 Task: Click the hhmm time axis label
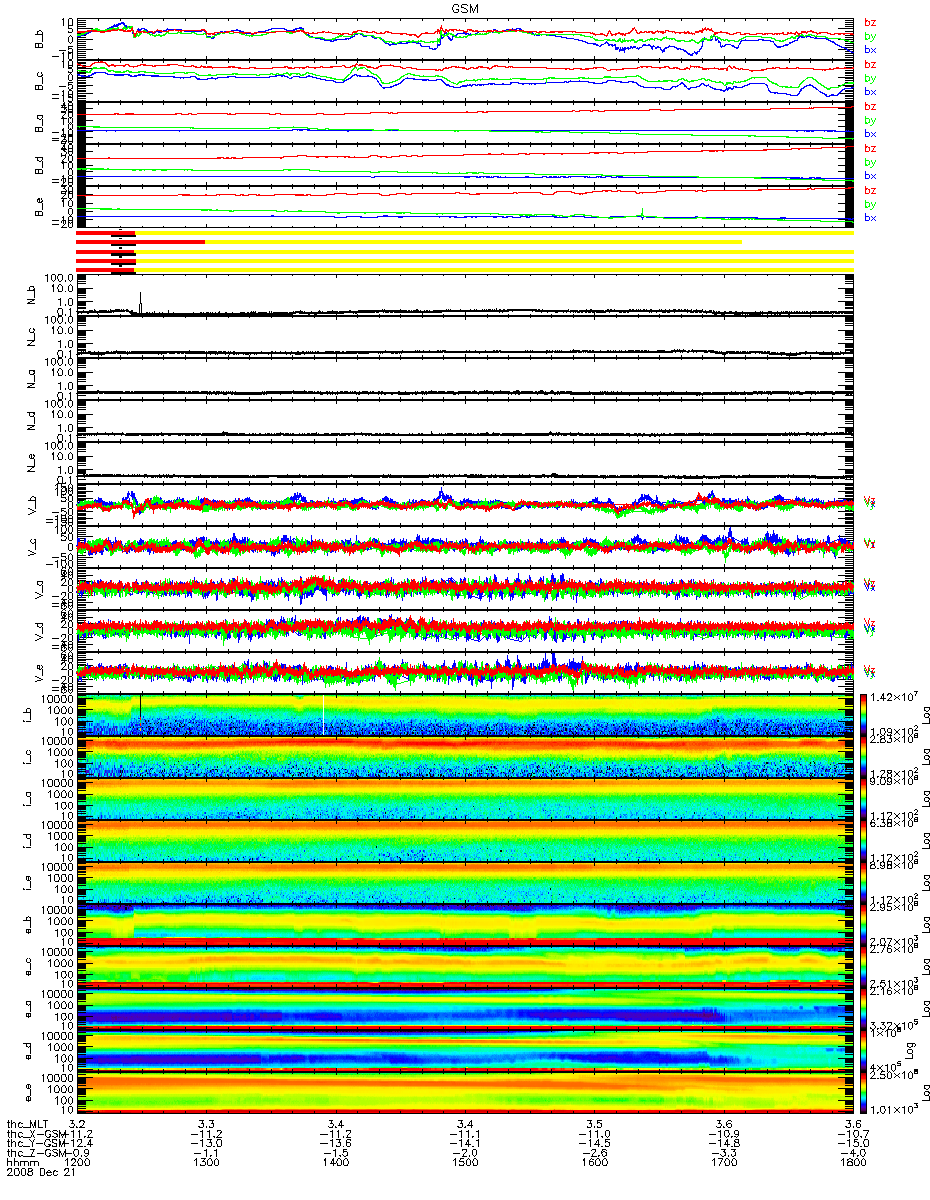point(21,1163)
